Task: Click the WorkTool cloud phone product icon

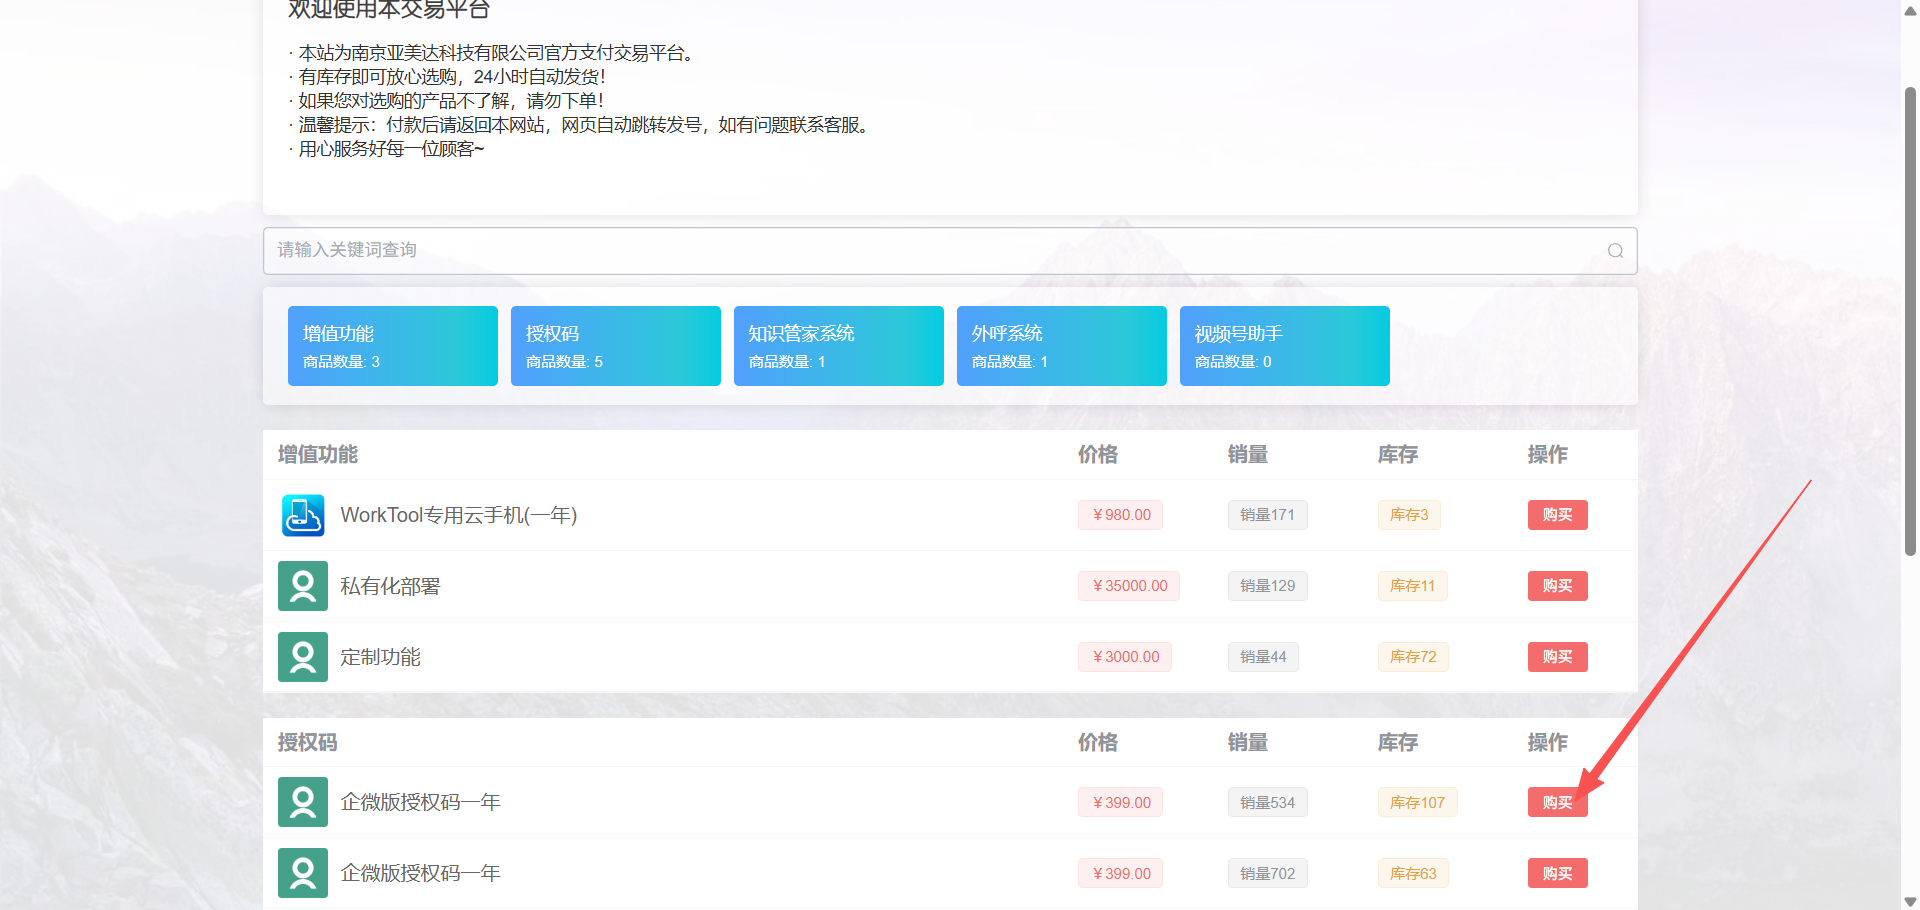Action: pos(303,515)
